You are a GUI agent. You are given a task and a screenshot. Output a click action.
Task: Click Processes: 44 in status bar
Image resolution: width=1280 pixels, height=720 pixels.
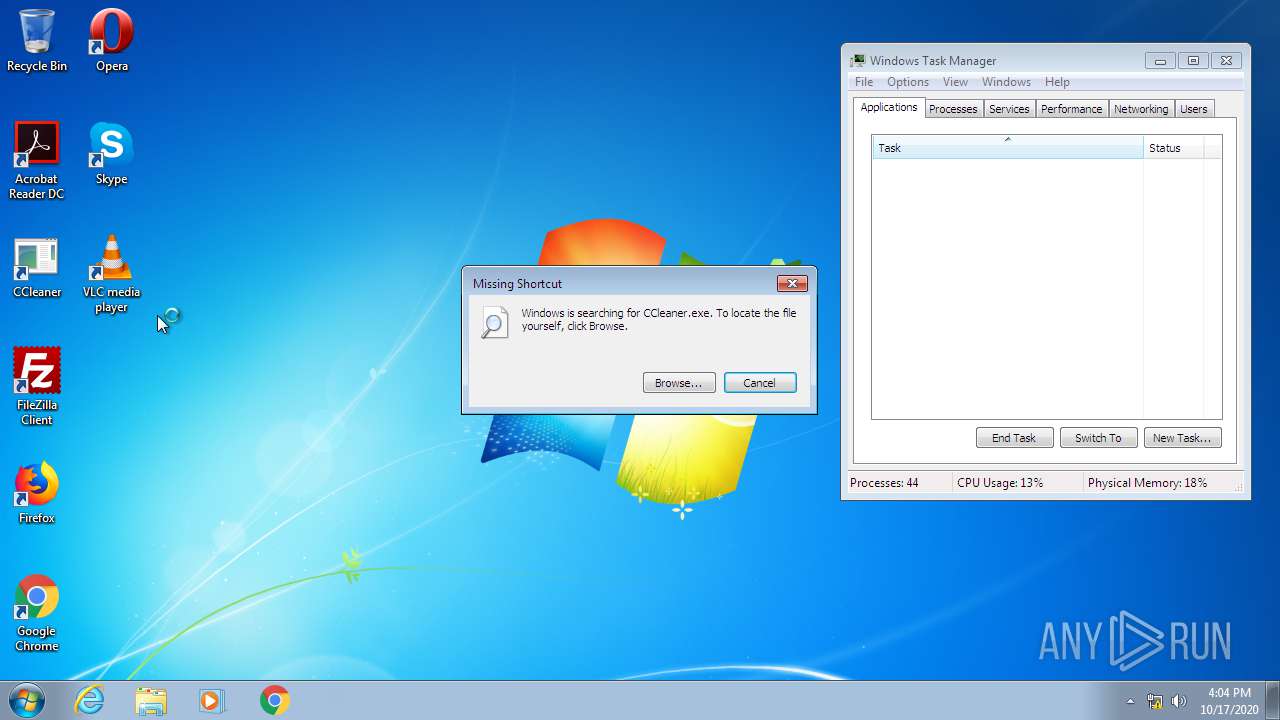pyautogui.click(x=884, y=483)
